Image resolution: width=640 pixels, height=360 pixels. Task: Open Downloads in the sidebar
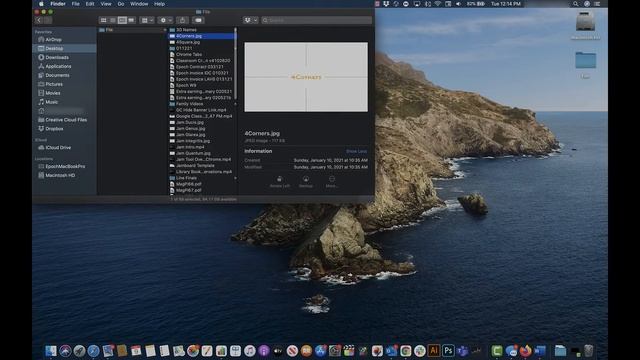[57, 58]
